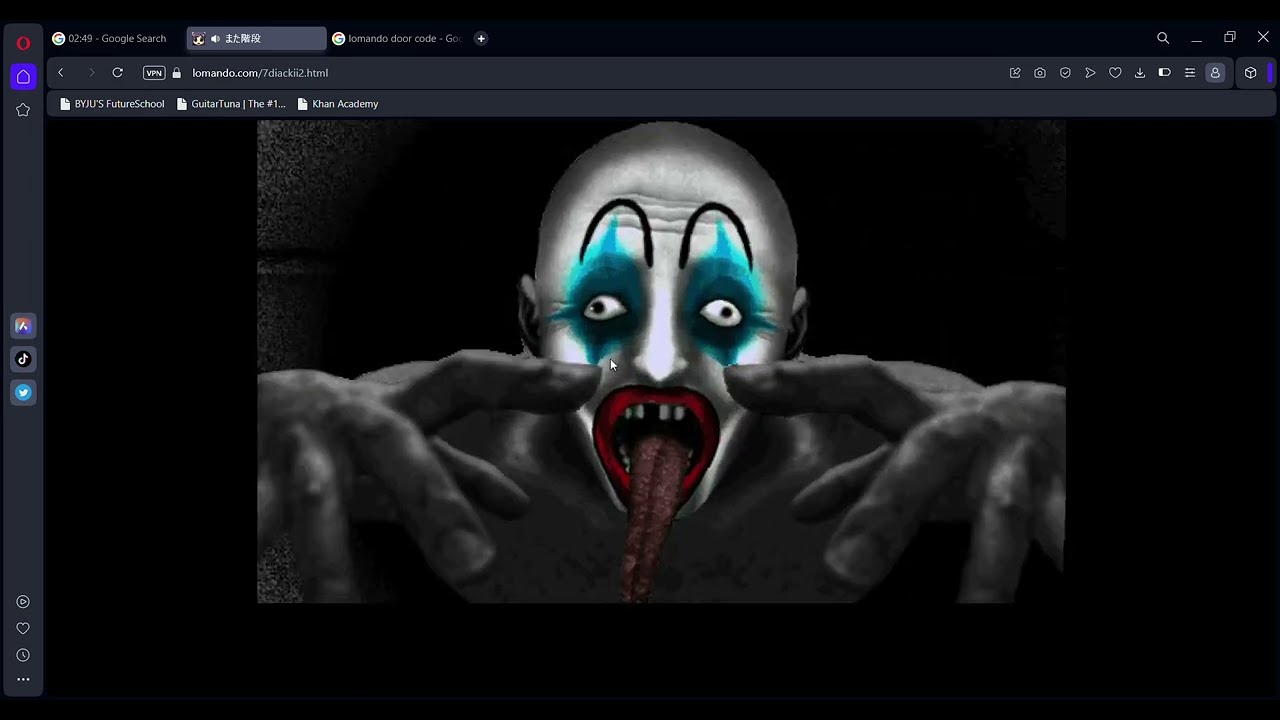Toggle the VPN badge

(154, 73)
